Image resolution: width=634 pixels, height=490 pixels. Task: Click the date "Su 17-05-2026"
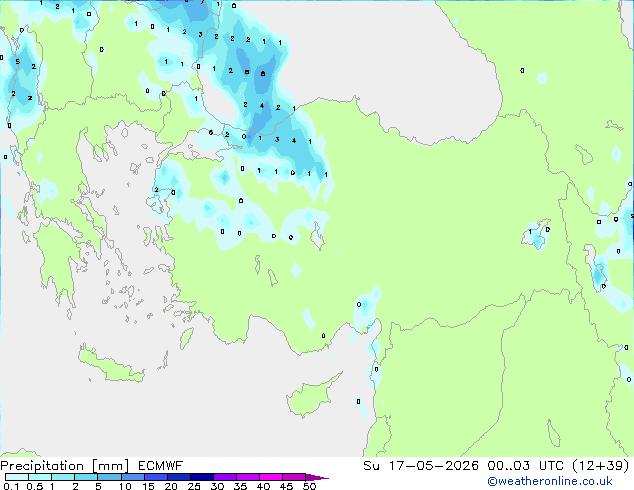coord(421,465)
